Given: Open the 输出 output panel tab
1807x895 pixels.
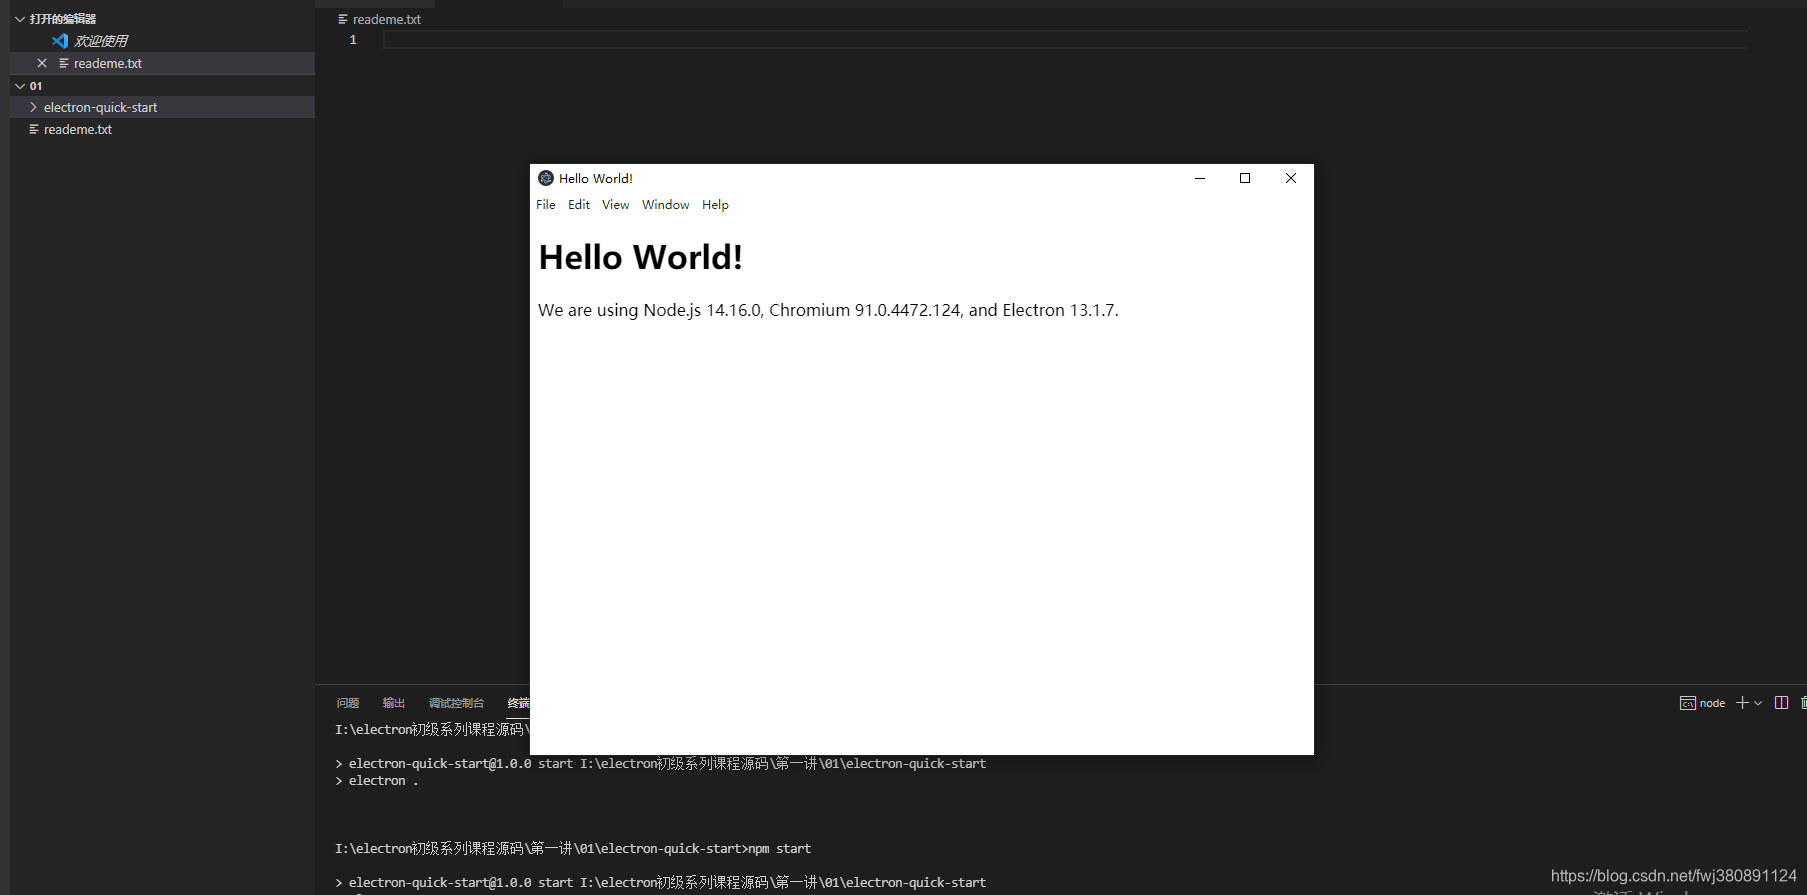Looking at the screenshot, I should [x=394, y=703].
